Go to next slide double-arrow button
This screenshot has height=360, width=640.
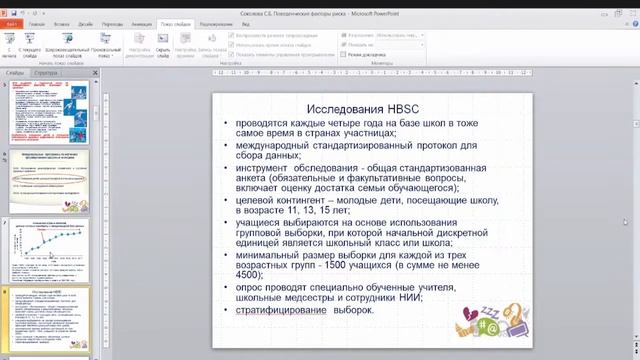click(x=636, y=352)
